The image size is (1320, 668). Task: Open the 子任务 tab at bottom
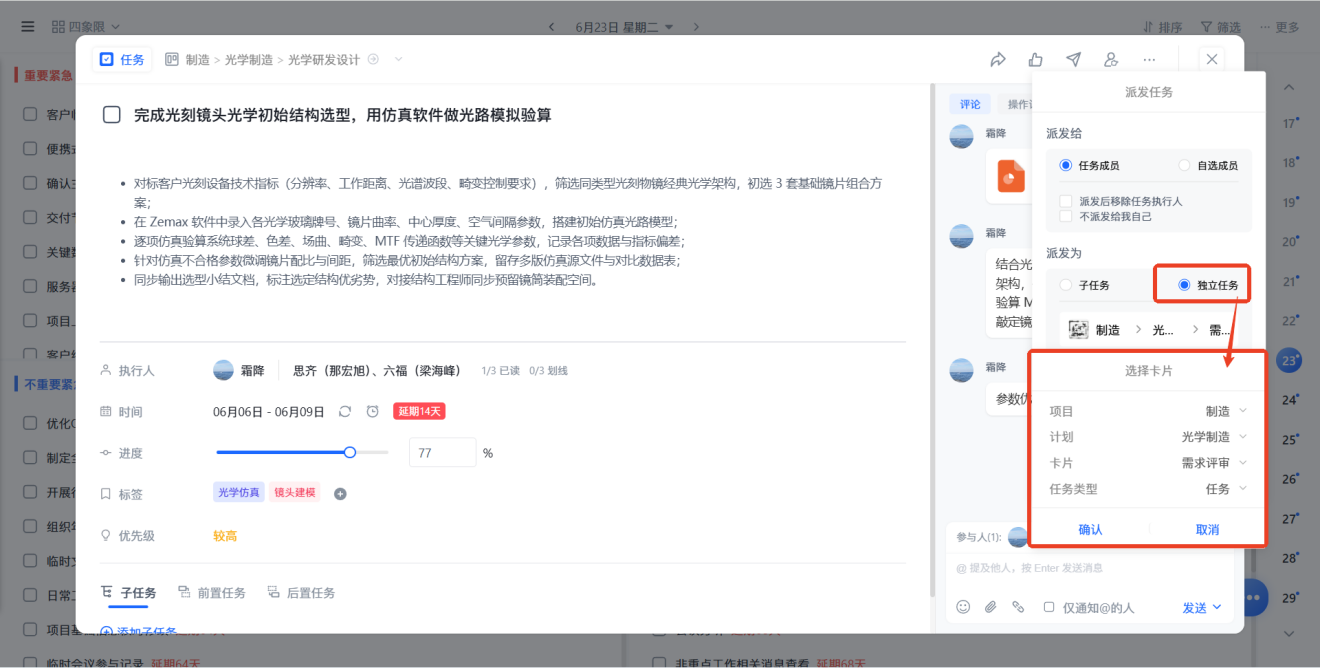tap(129, 593)
